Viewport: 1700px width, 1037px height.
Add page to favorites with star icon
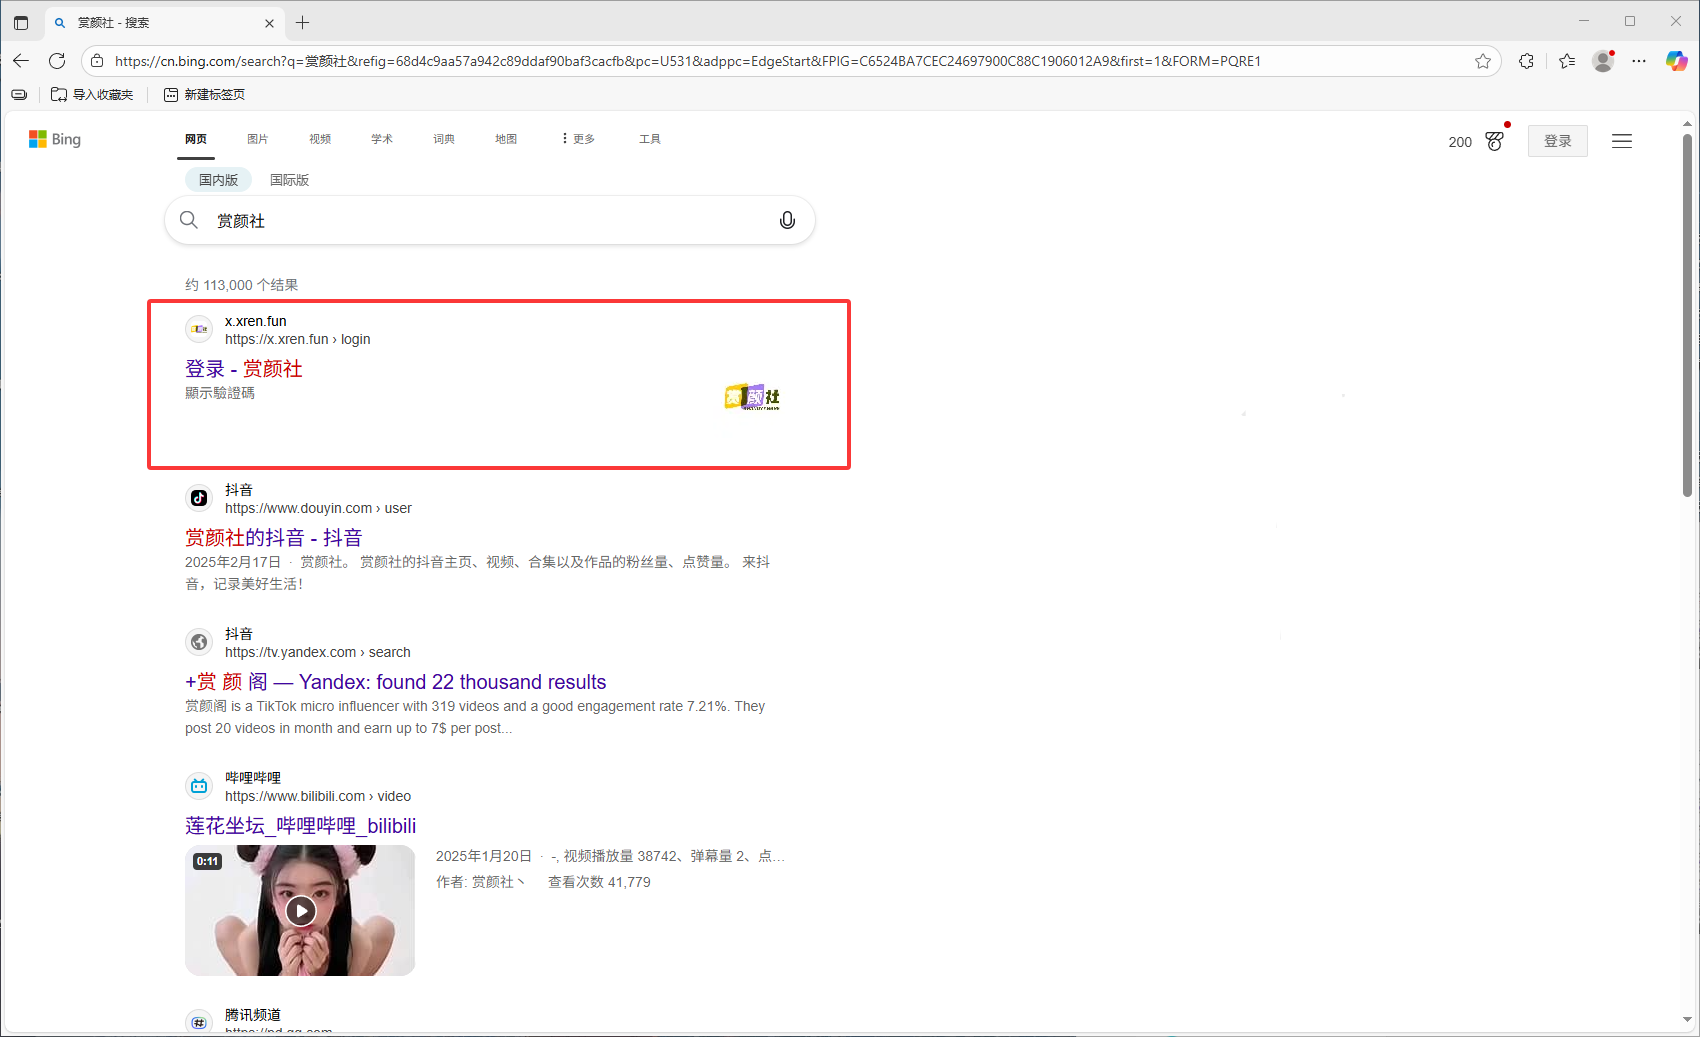[1482, 61]
